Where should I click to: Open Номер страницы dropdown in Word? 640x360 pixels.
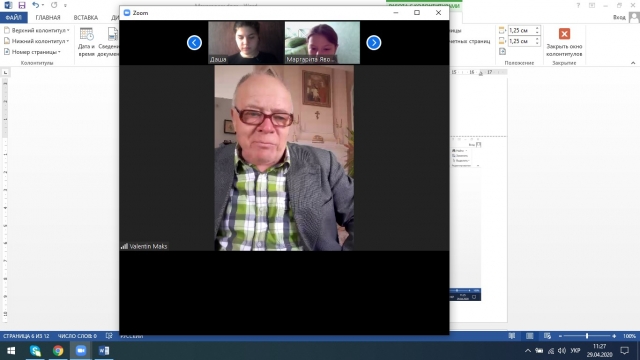click(33, 52)
